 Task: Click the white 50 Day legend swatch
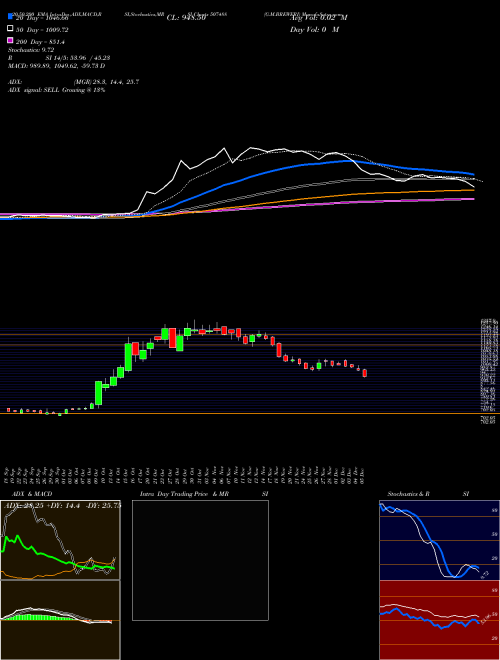10,29
